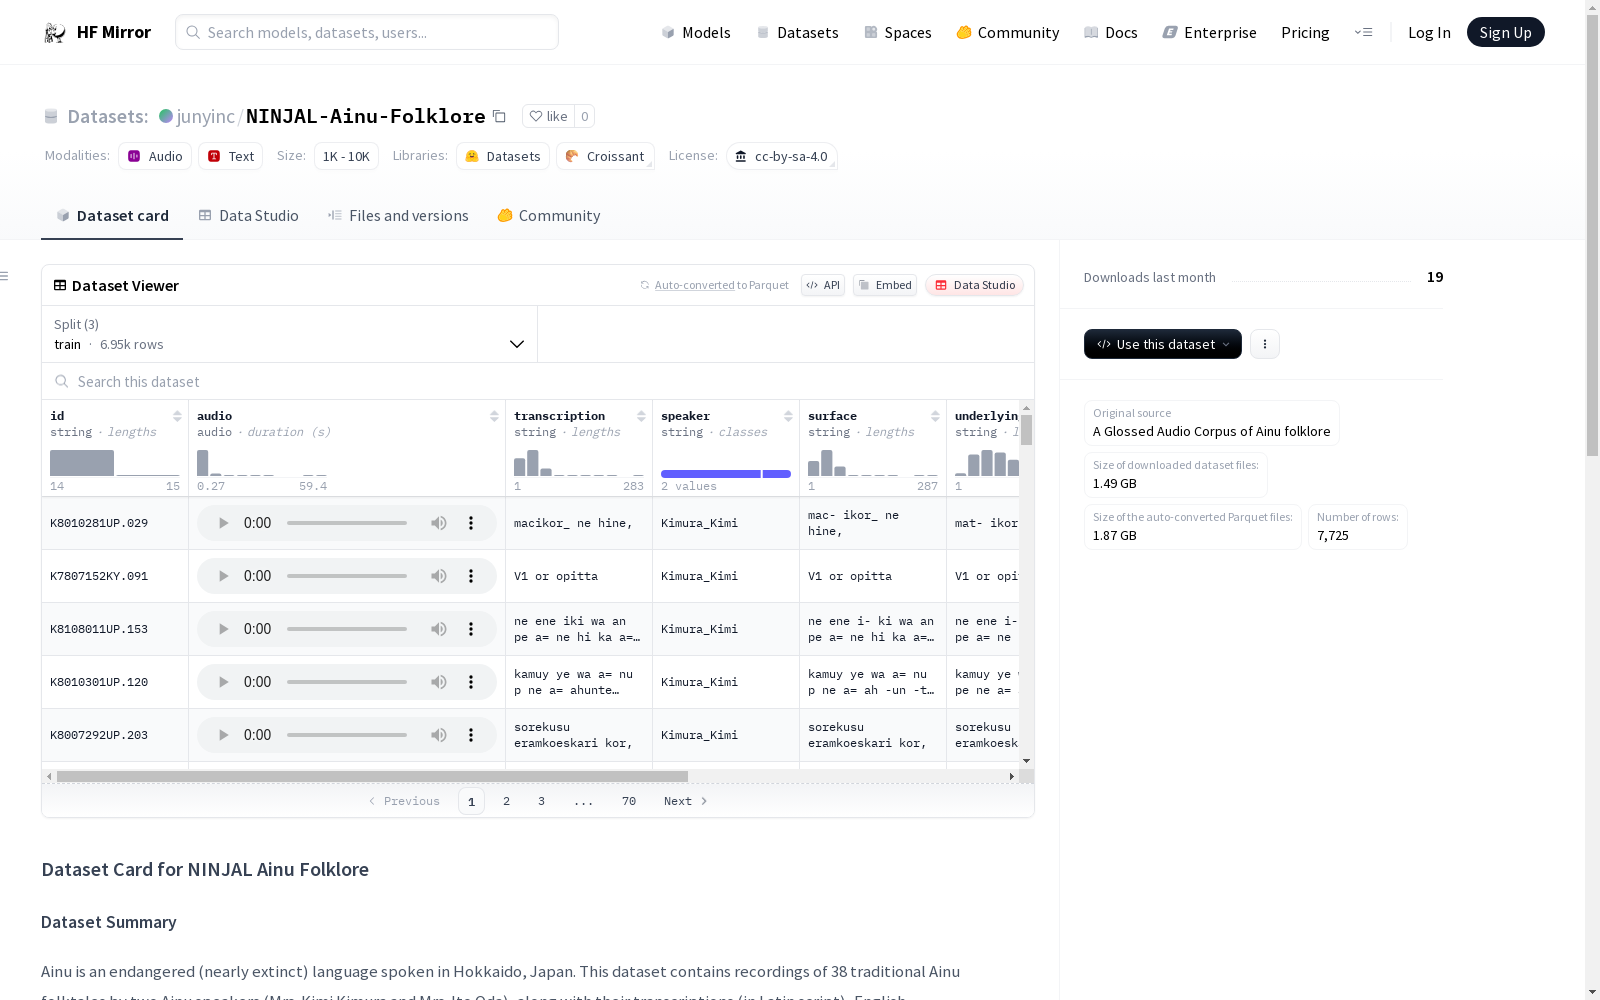Screen dimensions: 1600x1000
Task: Open audio options menu for row K7807152KY.091
Action: [471, 576]
